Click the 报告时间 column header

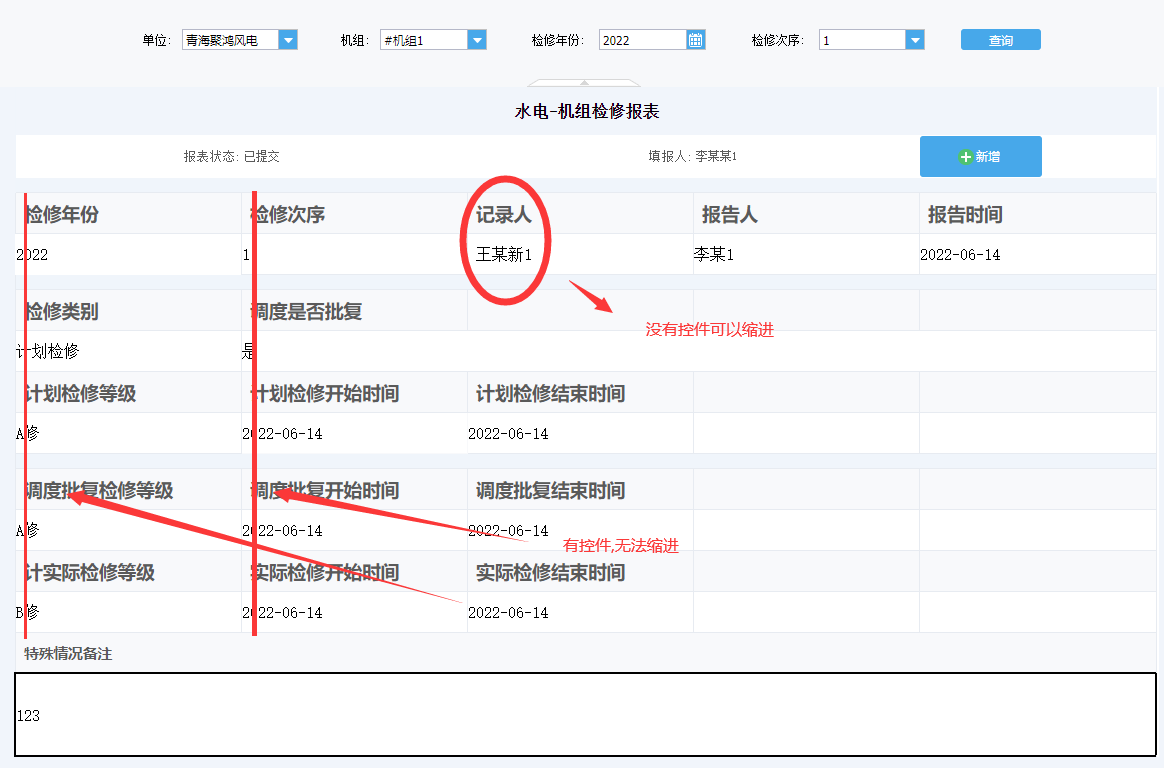tap(965, 214)
